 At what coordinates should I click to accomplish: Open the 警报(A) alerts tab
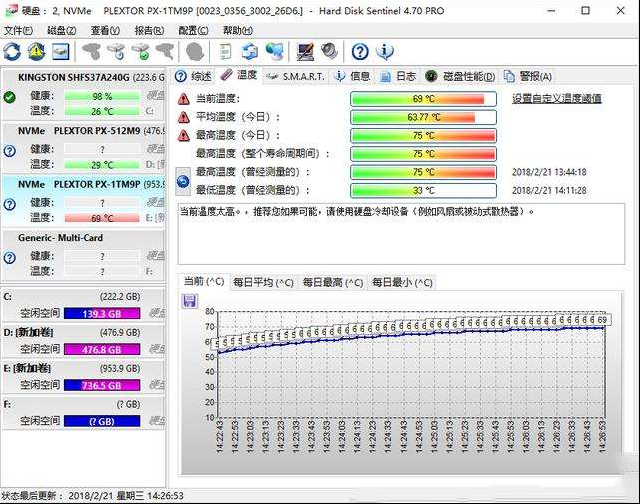[x=528, y=76]
